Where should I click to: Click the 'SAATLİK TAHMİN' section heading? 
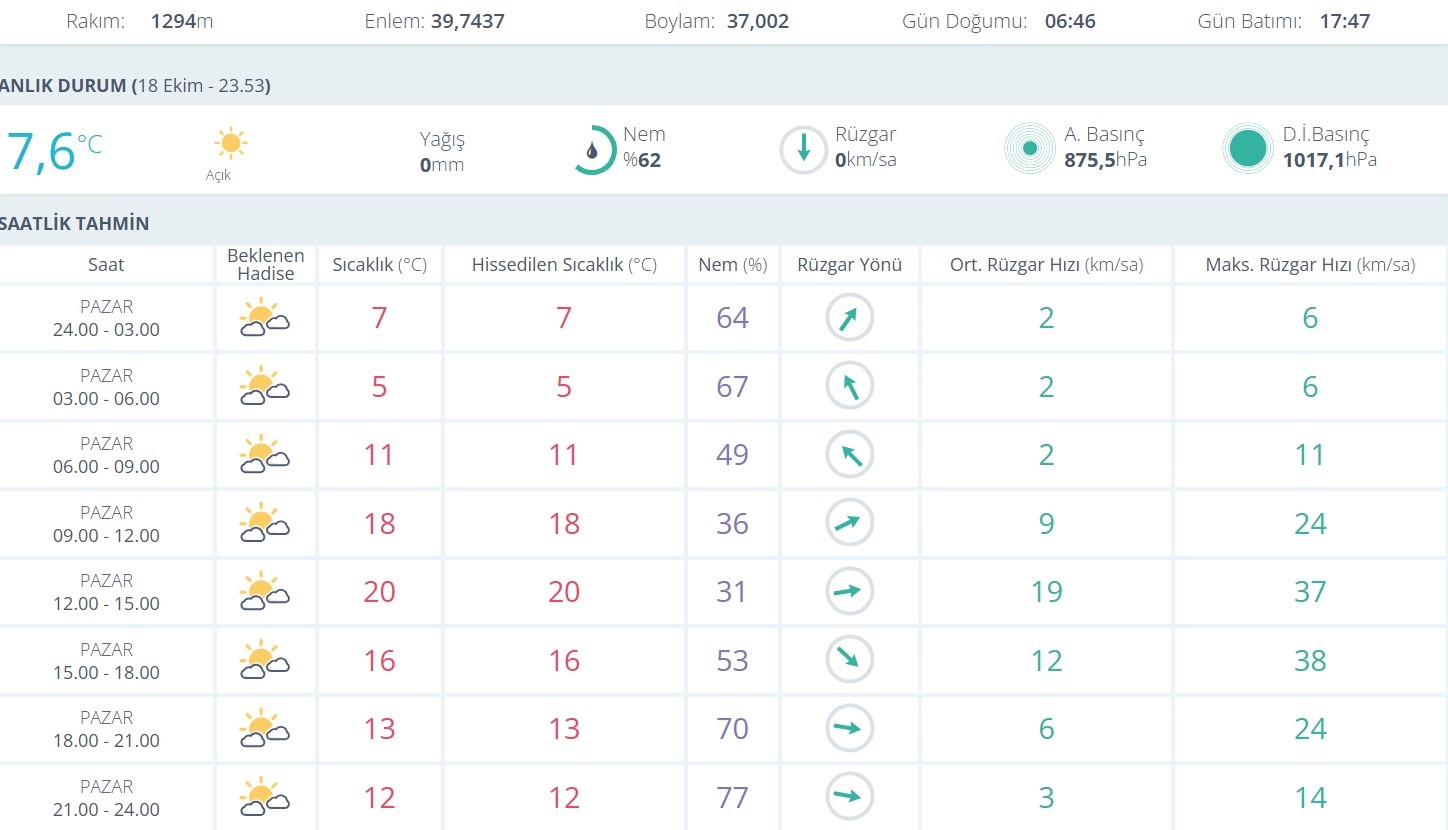pos(74,223)
